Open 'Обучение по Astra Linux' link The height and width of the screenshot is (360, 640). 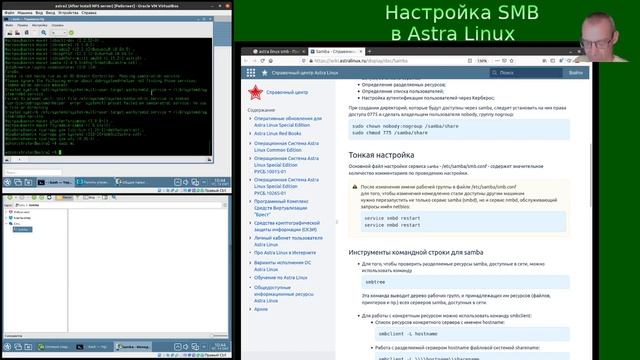click(281, 278)
